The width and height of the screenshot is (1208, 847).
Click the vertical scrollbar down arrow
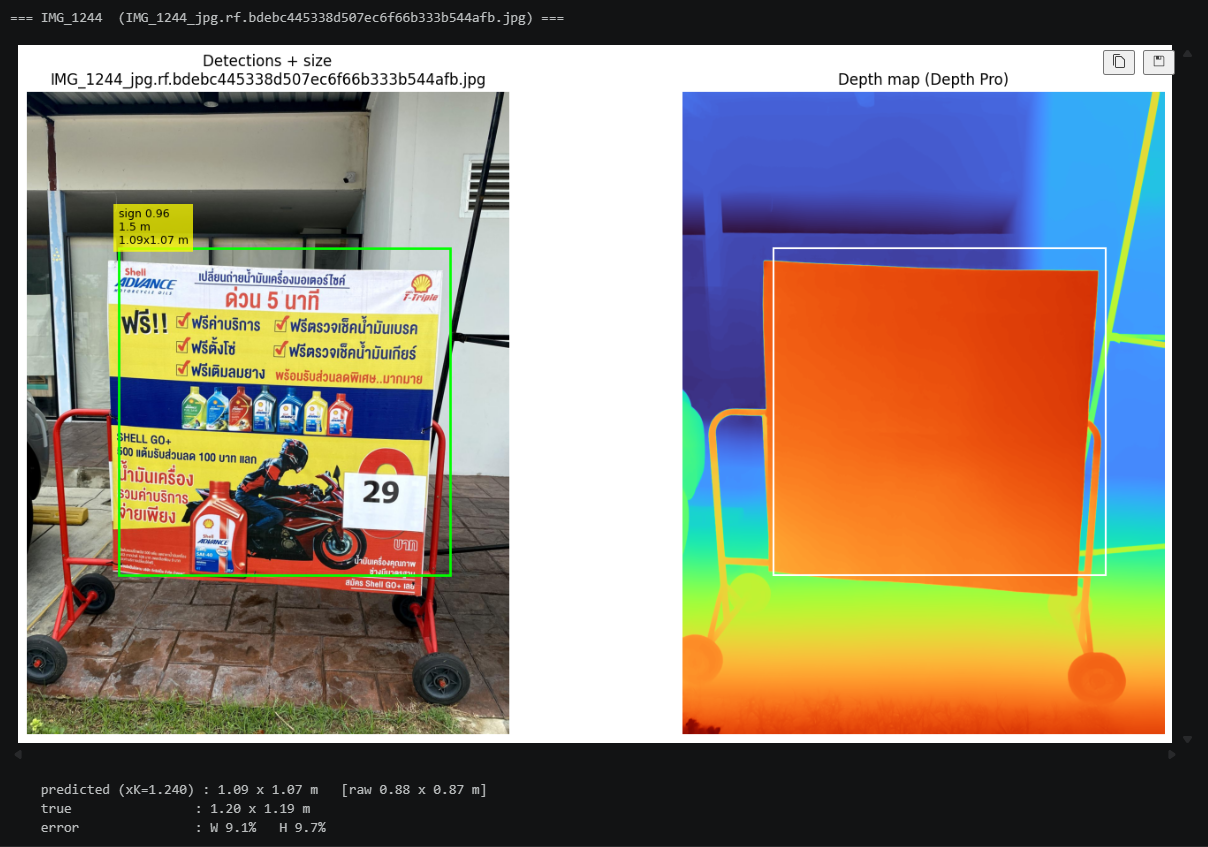1188,740
